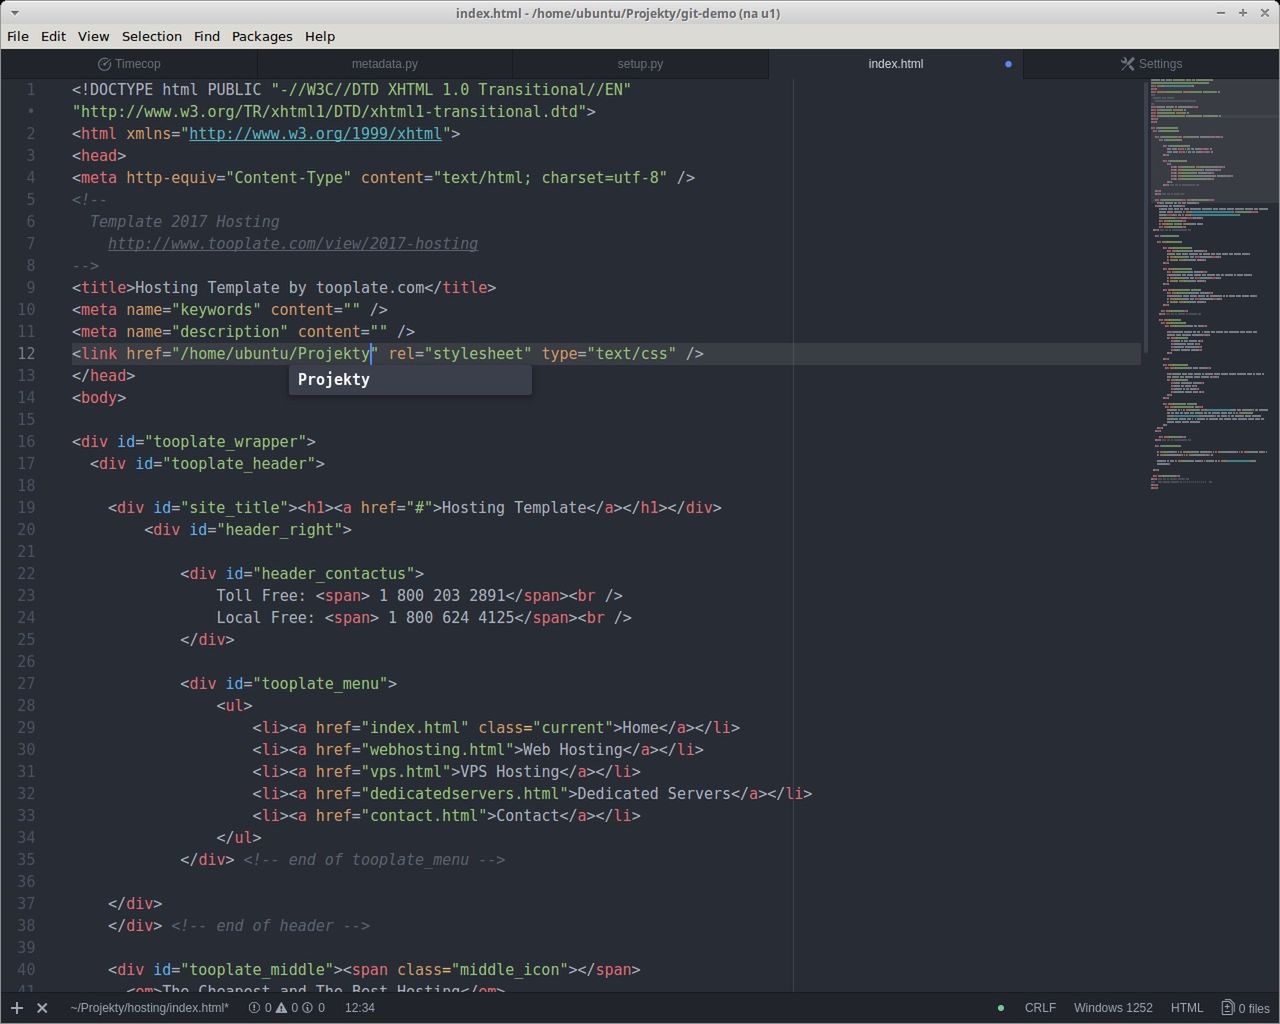Click the file path in status bar
Screen dimensions: 1280x1024
[x=150, y=1008]
